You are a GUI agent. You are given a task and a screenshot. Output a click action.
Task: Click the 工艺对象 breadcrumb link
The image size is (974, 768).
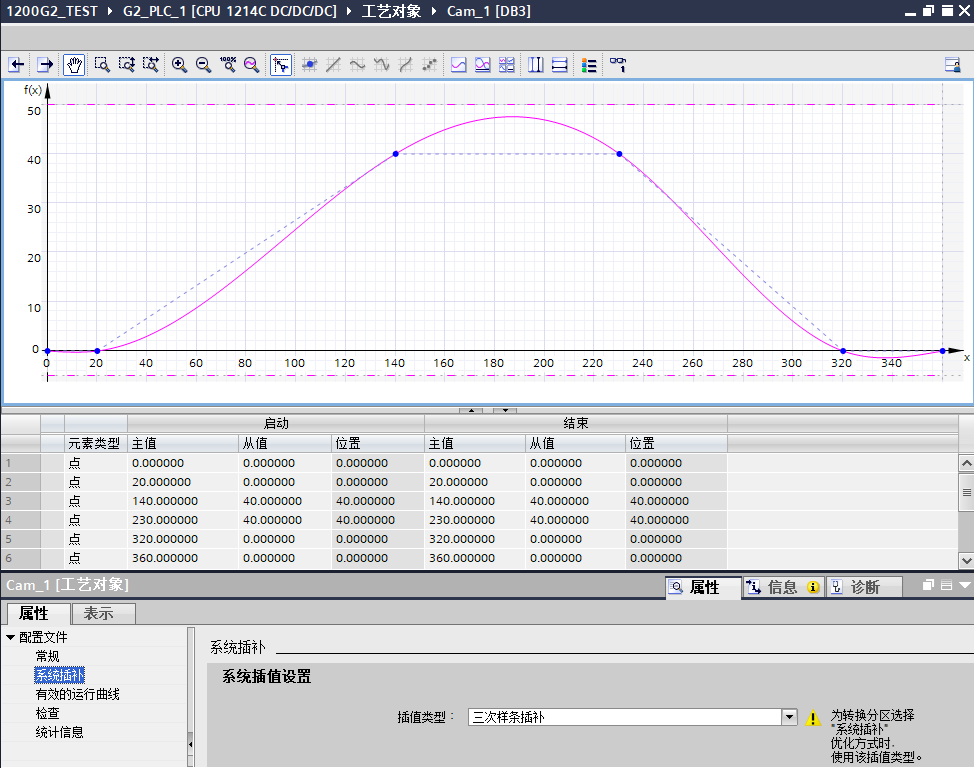tap(391, 11)
